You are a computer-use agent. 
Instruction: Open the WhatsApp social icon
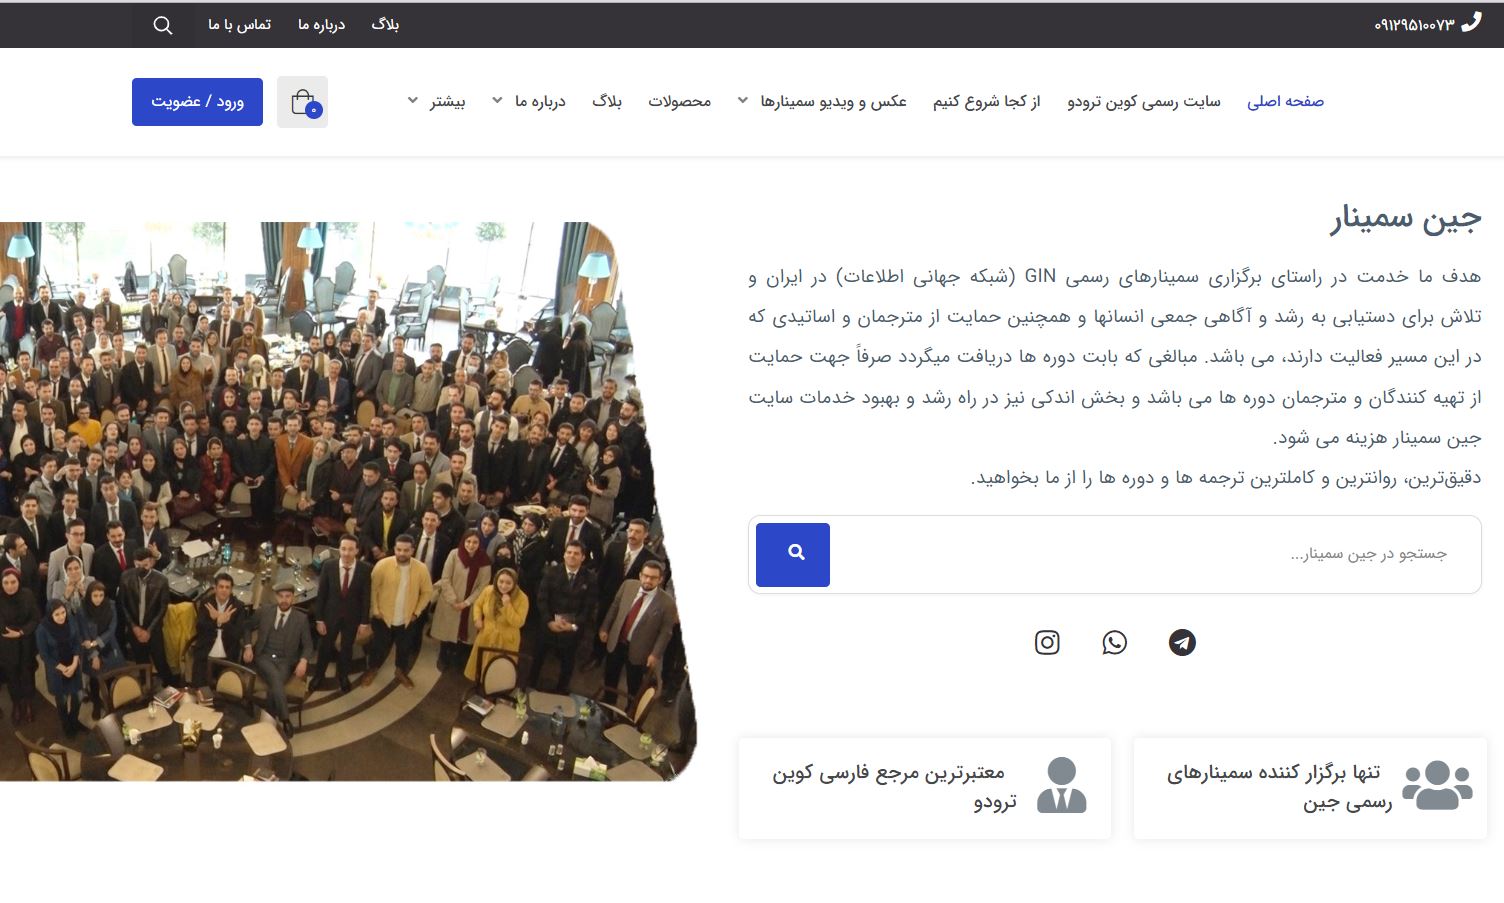[x=1114, y=642]
